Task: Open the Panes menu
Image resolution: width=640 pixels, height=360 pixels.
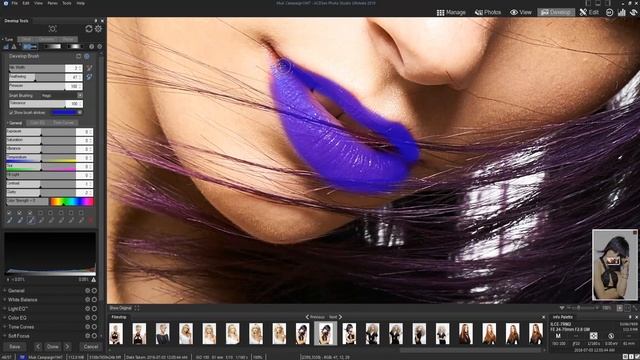Action: point(53,3)
